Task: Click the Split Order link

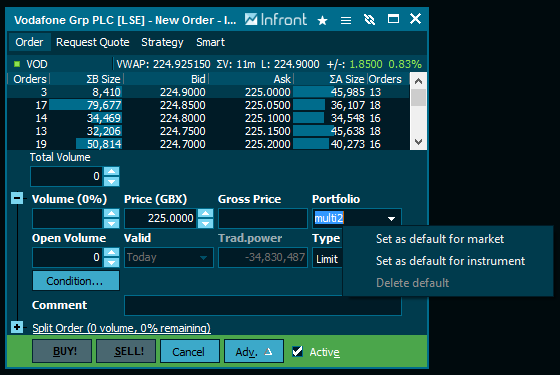Action: click(x=121, y=328)
